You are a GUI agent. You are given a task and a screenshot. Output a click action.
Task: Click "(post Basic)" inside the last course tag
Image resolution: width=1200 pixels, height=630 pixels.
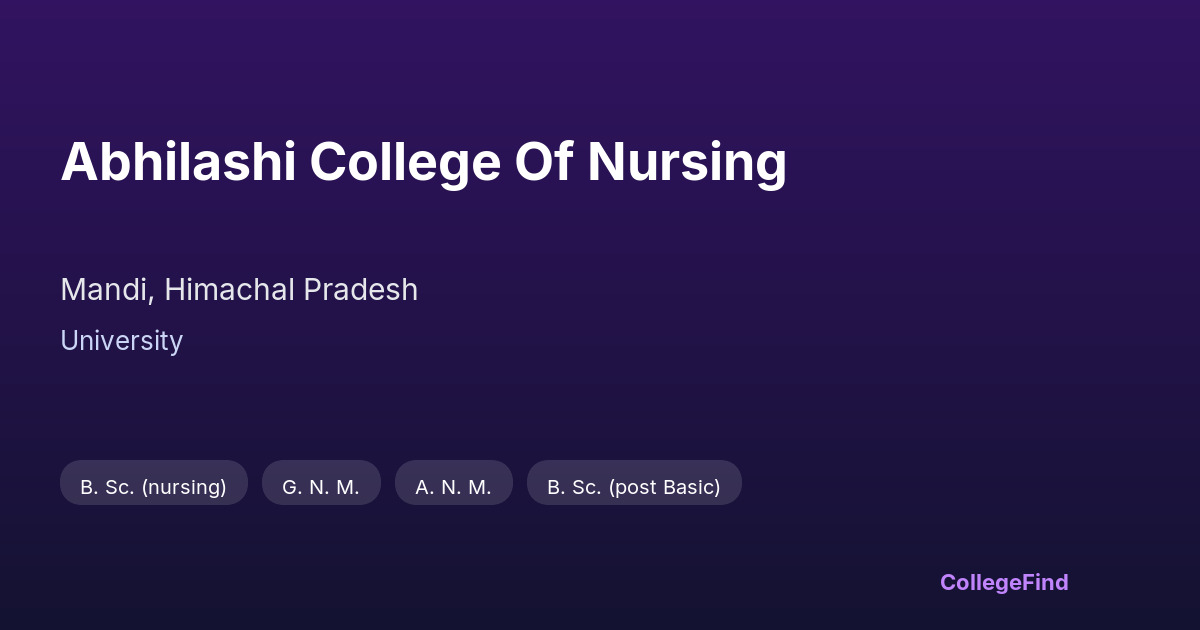pos(664,487)
